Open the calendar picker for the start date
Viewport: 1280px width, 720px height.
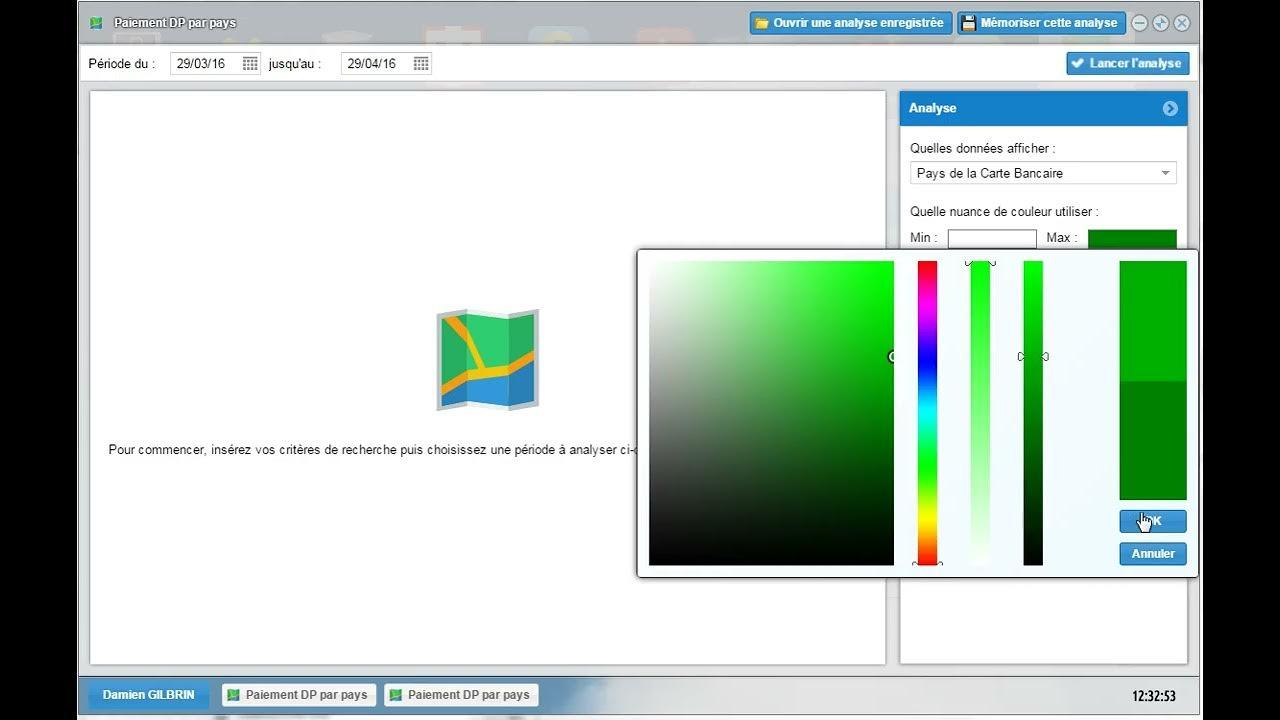pyautogui.click(x=250, y=63)
